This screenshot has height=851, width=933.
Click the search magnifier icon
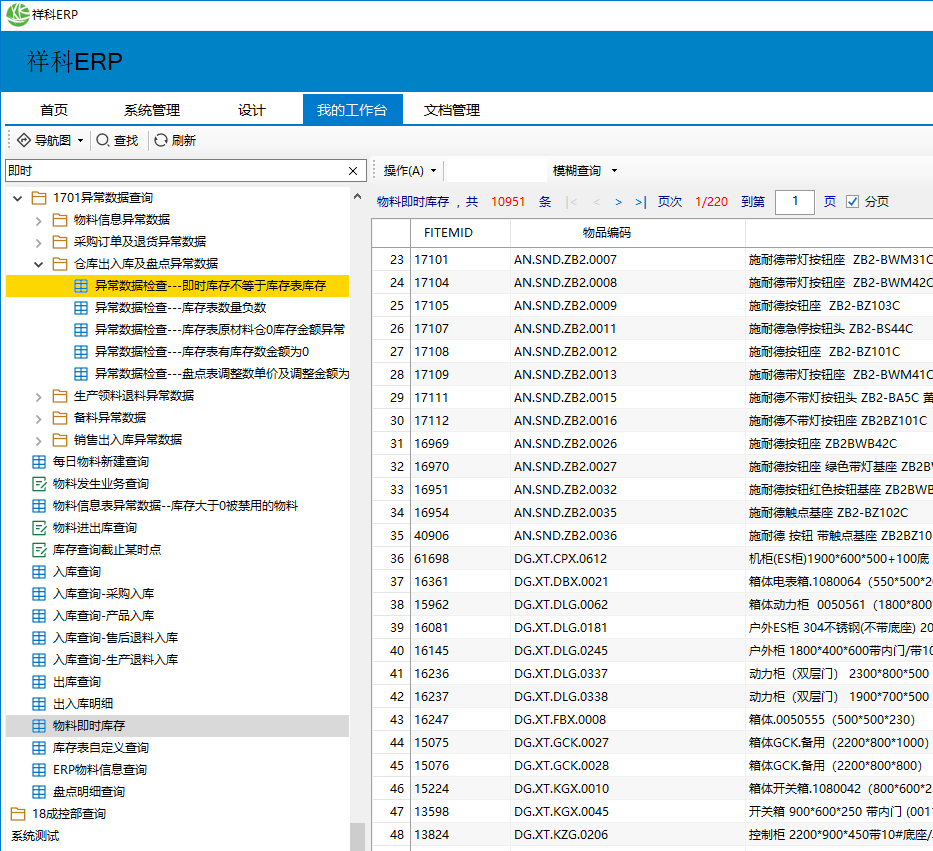(x=103, y=141)
